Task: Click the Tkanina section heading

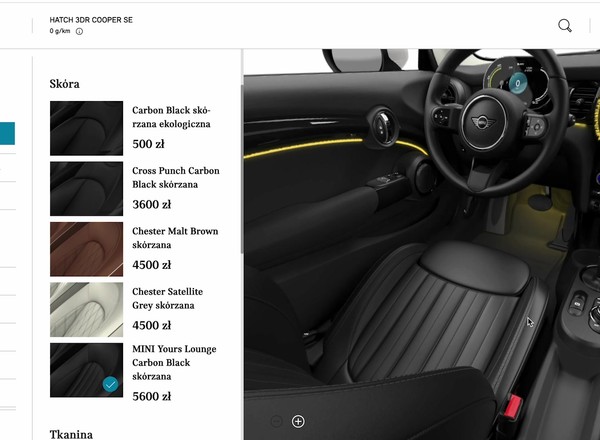Action: 70,434
